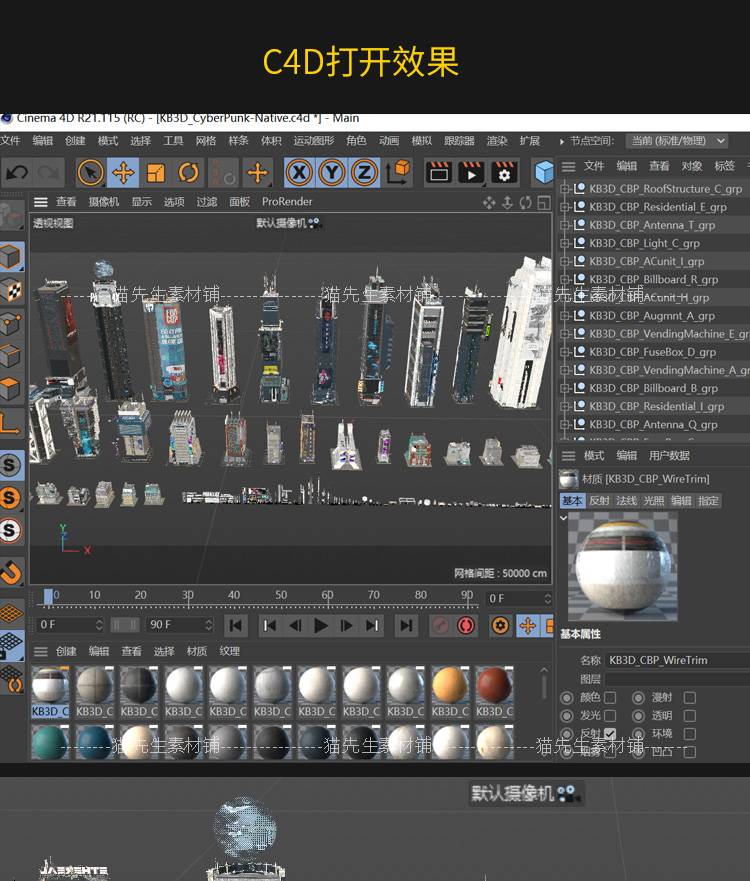Click the Enable Axis icon
750x881 pixels.
pos(11,423)
